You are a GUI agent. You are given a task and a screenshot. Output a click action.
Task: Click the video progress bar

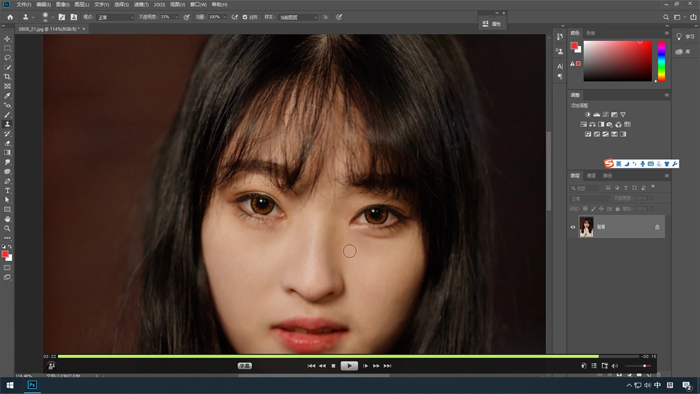coord(349,357)
